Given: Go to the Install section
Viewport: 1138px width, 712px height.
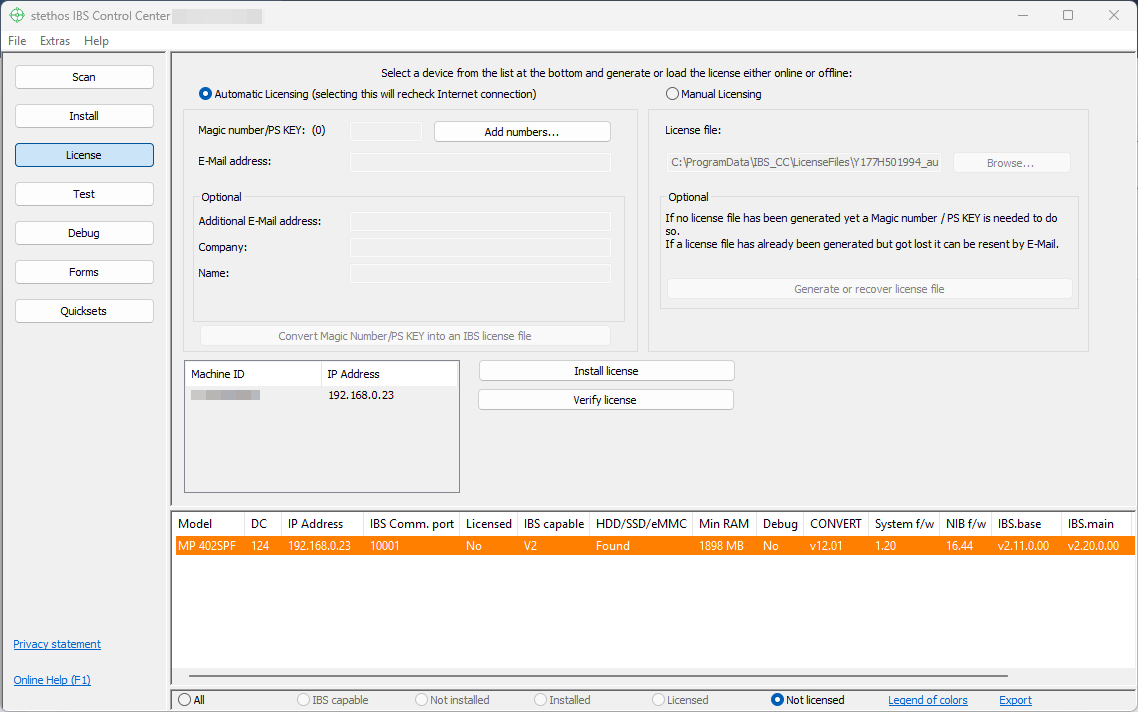Looking at the screenshot, I should point(84,116).
